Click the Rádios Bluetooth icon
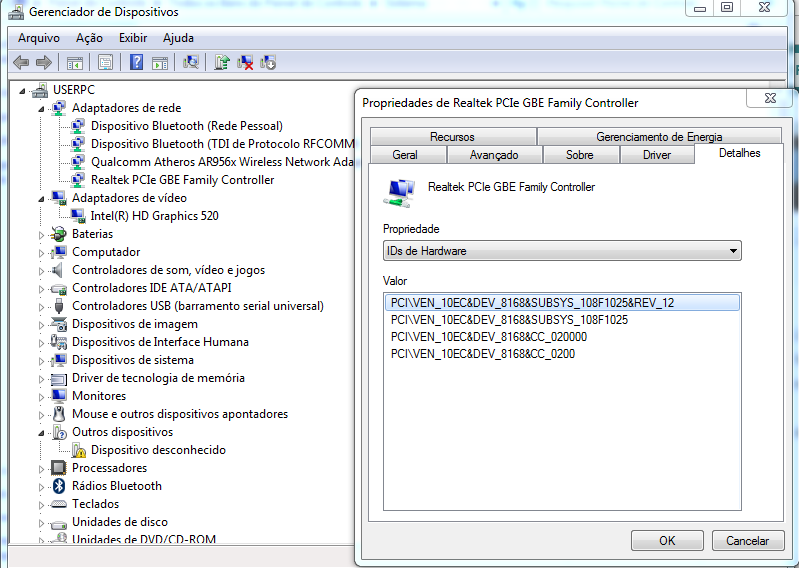The width and height of the screenshot is (799, 568). tap(59, 486)
